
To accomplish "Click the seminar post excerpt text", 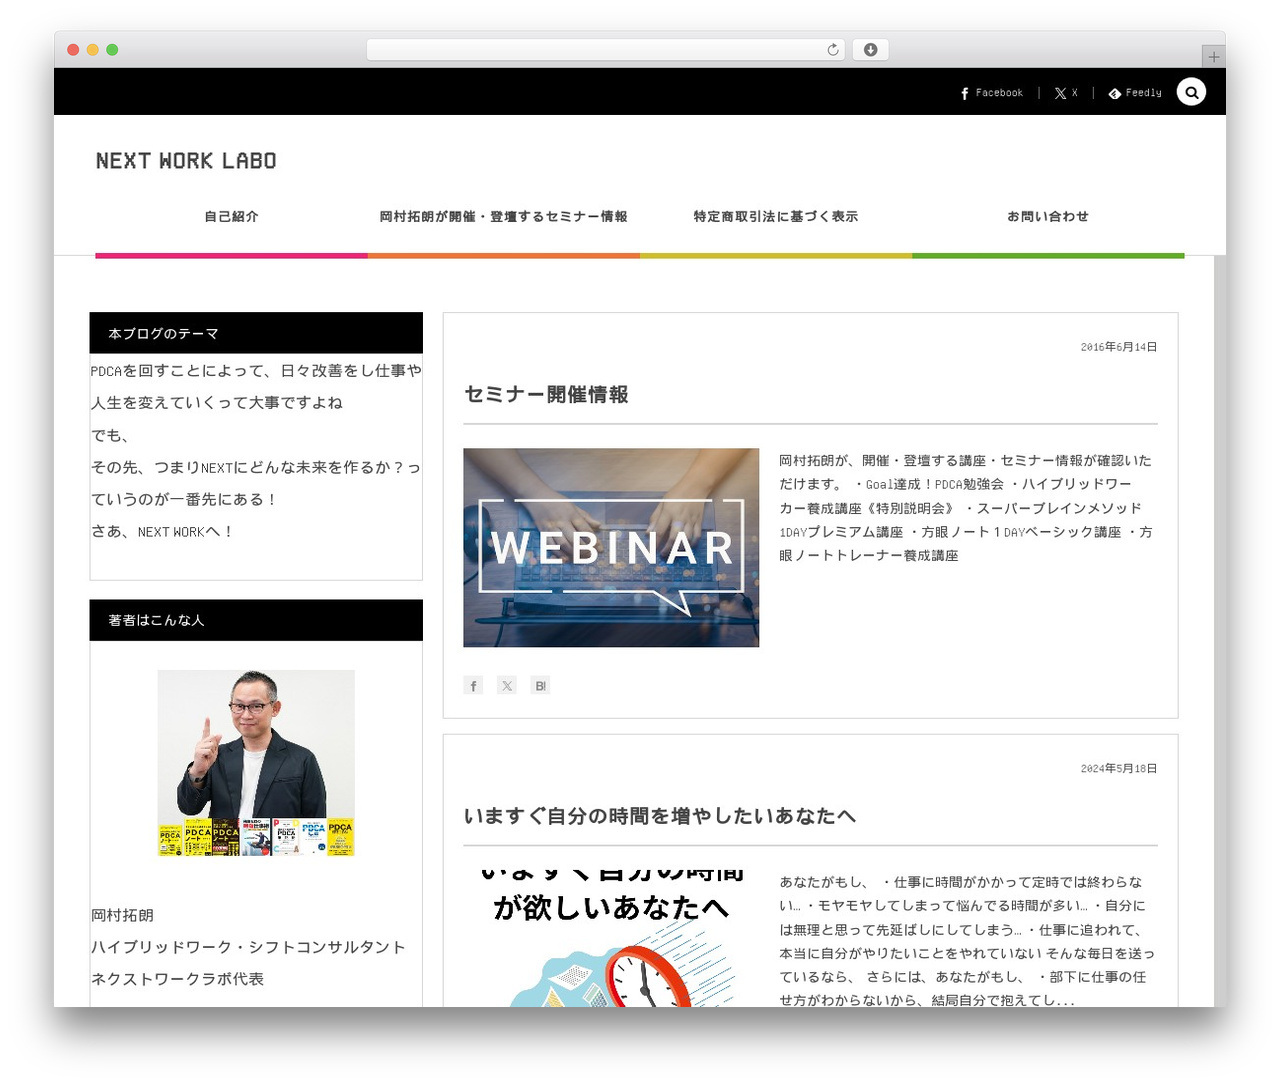I will [x=966, y=508].
